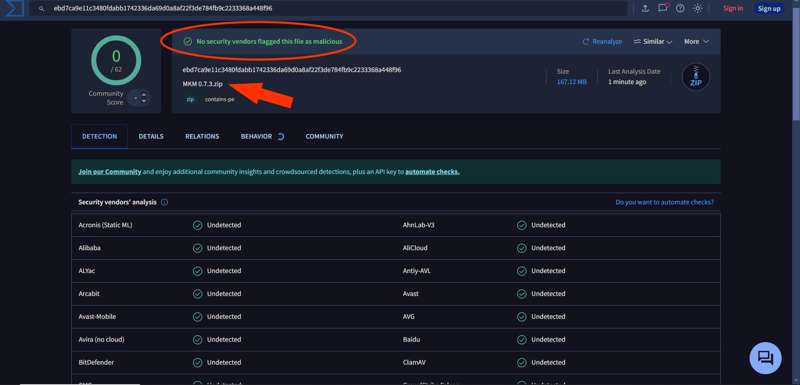Click the Acronis (Static ML) vendor name
Image resolution: width=800 pixels, height=385 pixels.
[x=105, y=225]
